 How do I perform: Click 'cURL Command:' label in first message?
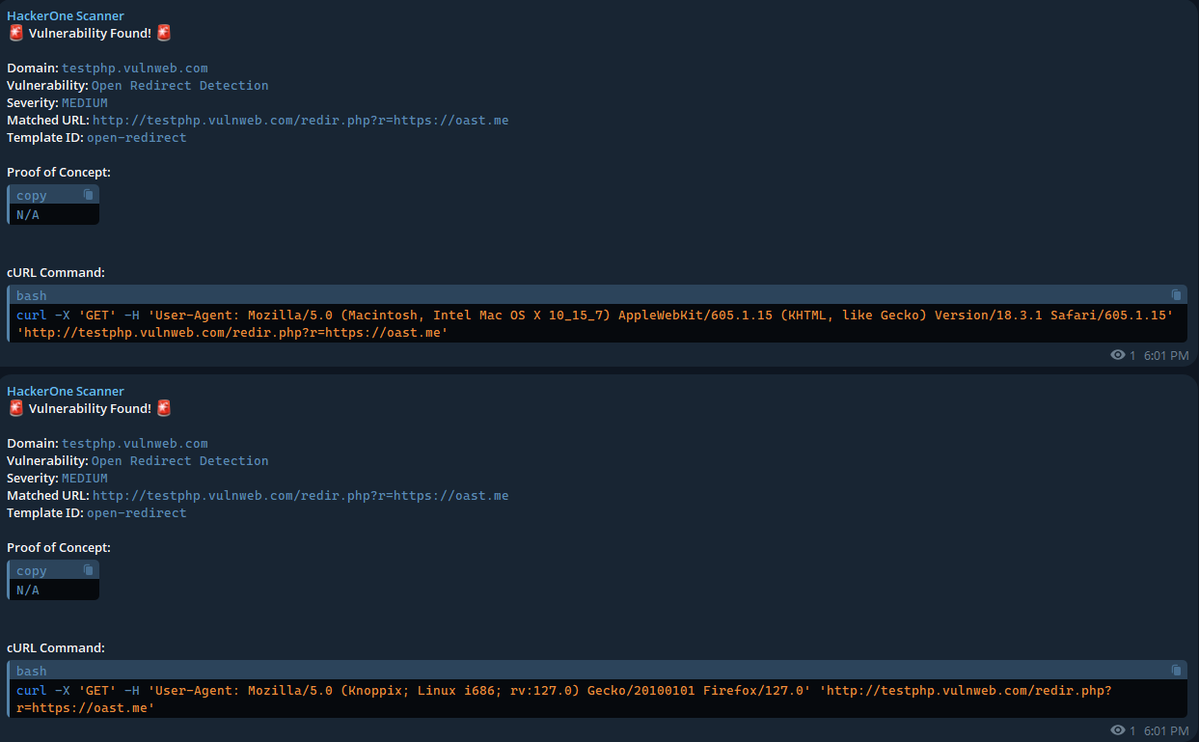pyautogui.click(x=56, y=273)
